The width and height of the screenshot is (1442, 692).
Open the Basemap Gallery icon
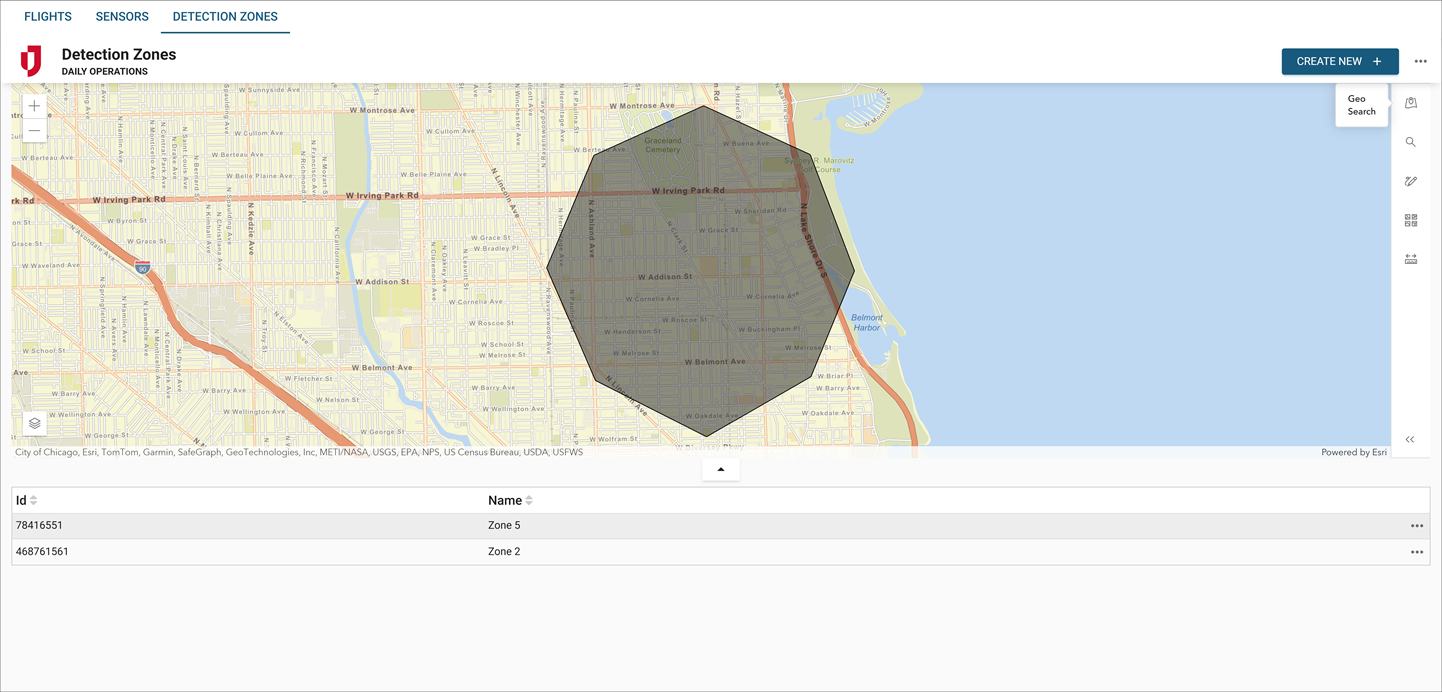pyautogui.click(x=1411, y=220)
